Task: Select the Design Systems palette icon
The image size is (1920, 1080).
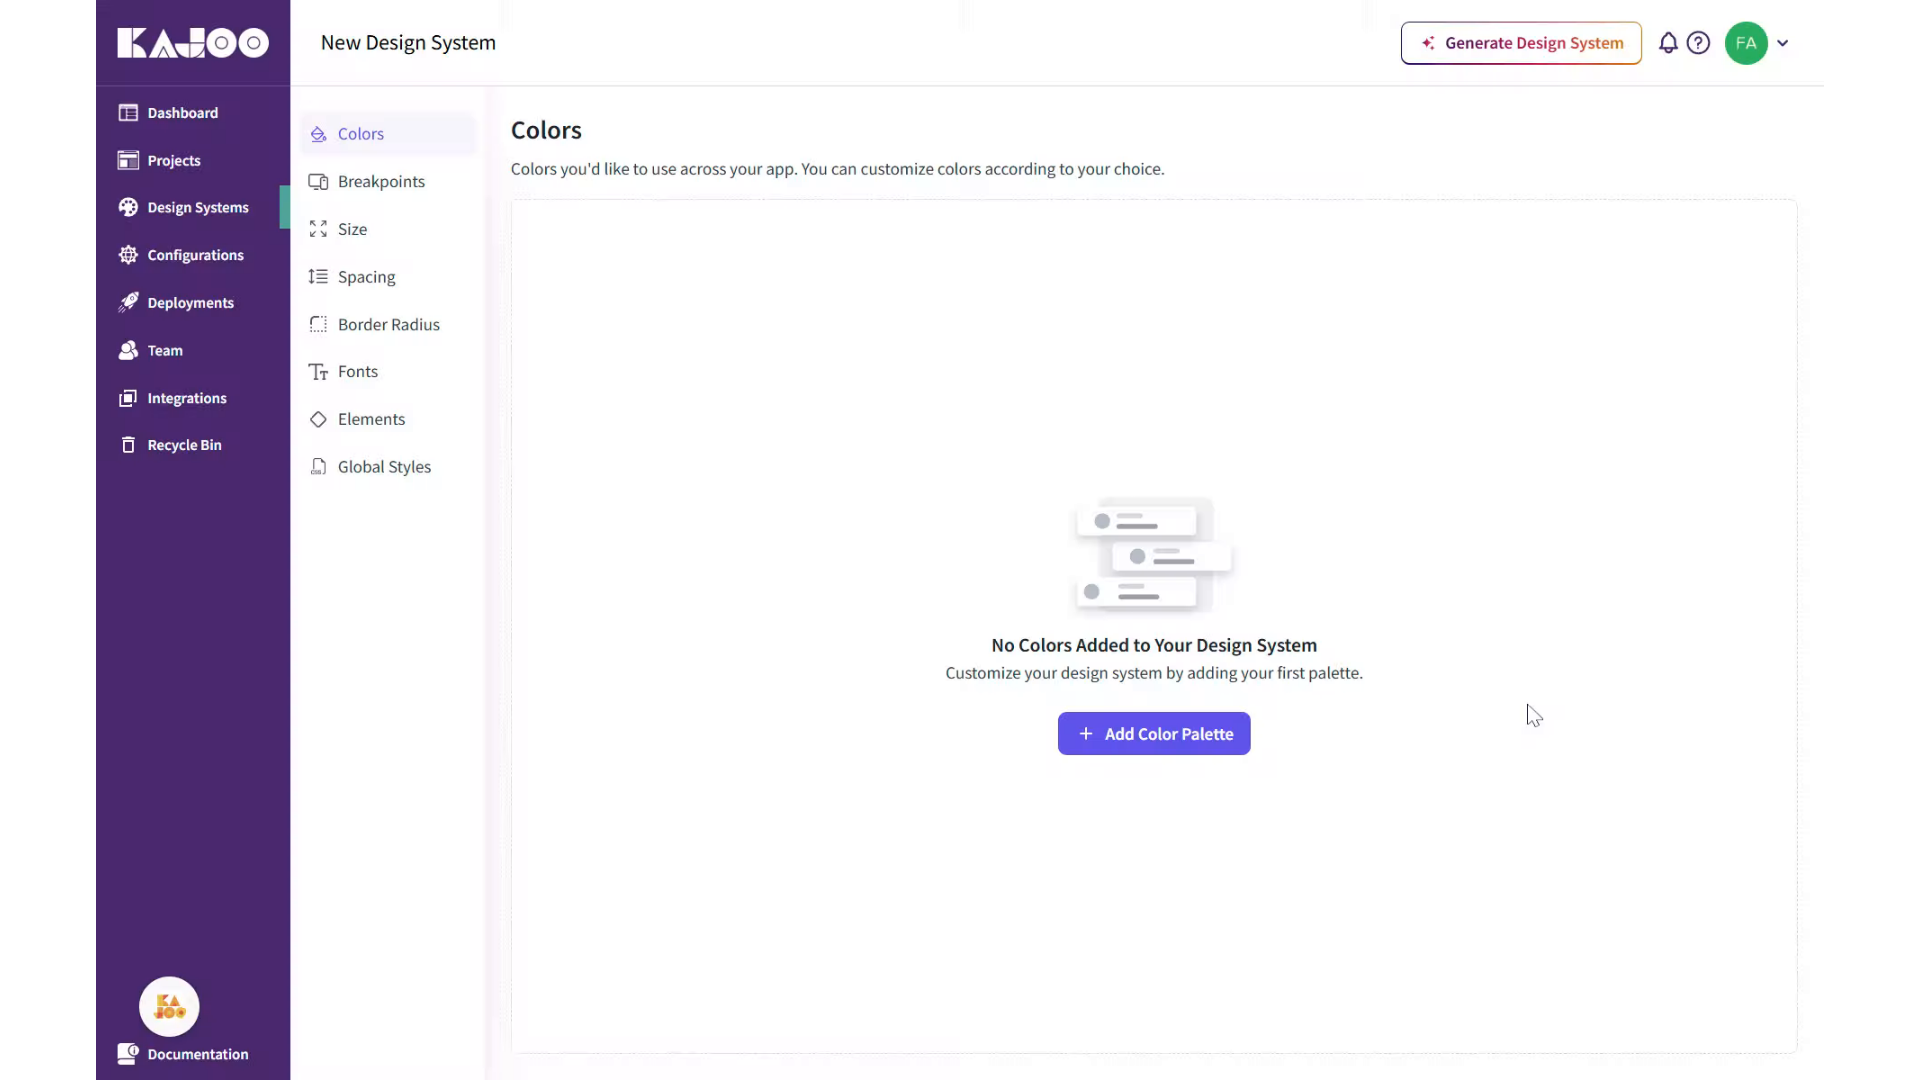Action: pos(128,207)
